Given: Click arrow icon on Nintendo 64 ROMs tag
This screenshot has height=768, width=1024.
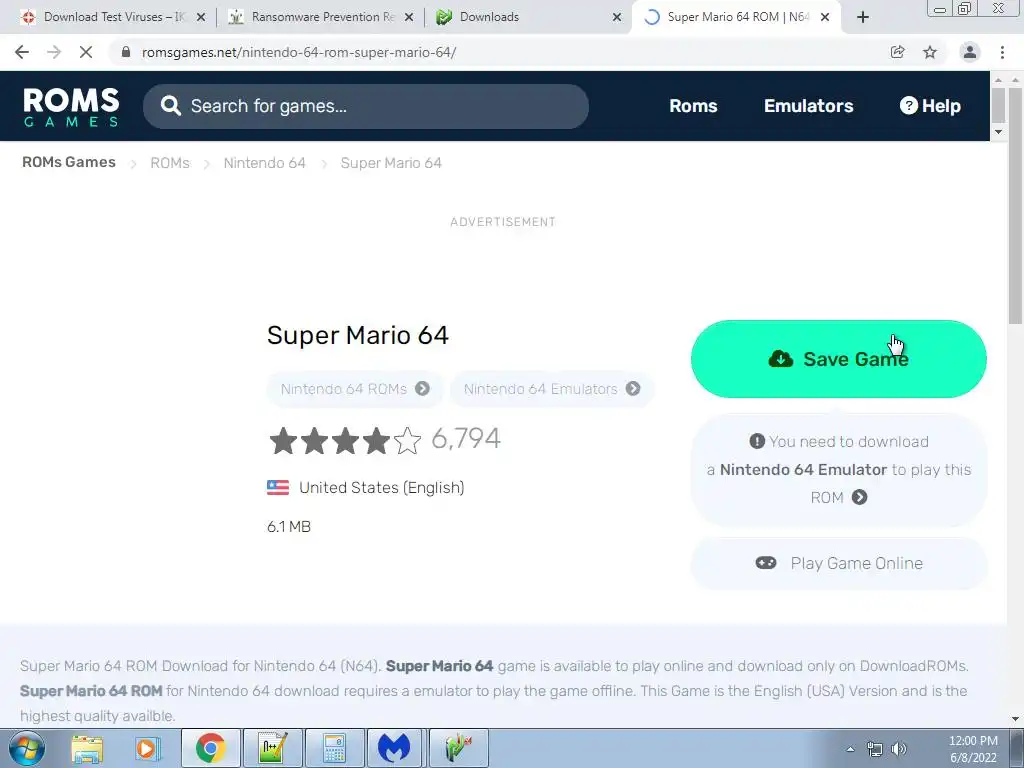Looking at the screenshot, I should pos(423,389).
